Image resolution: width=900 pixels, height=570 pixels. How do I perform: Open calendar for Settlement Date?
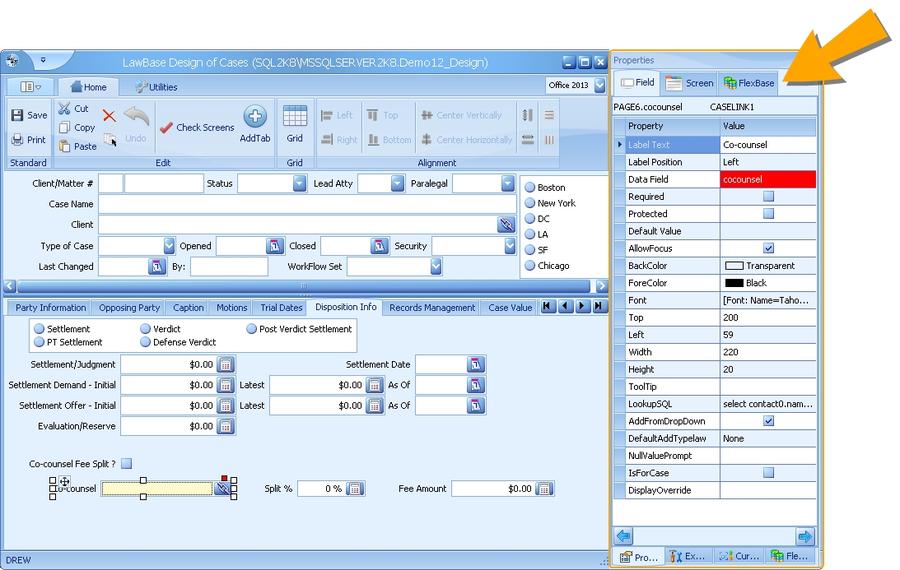tap(476, 365)
